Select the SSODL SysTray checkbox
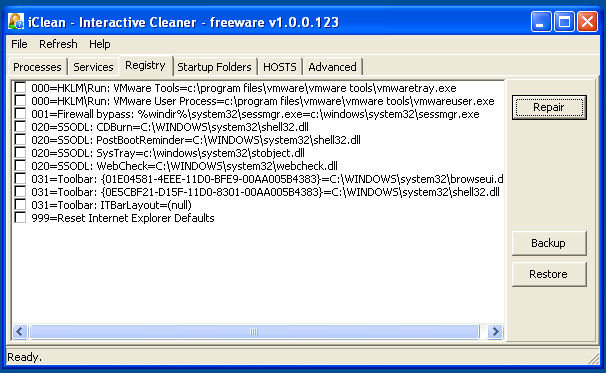 click(20, 153)
